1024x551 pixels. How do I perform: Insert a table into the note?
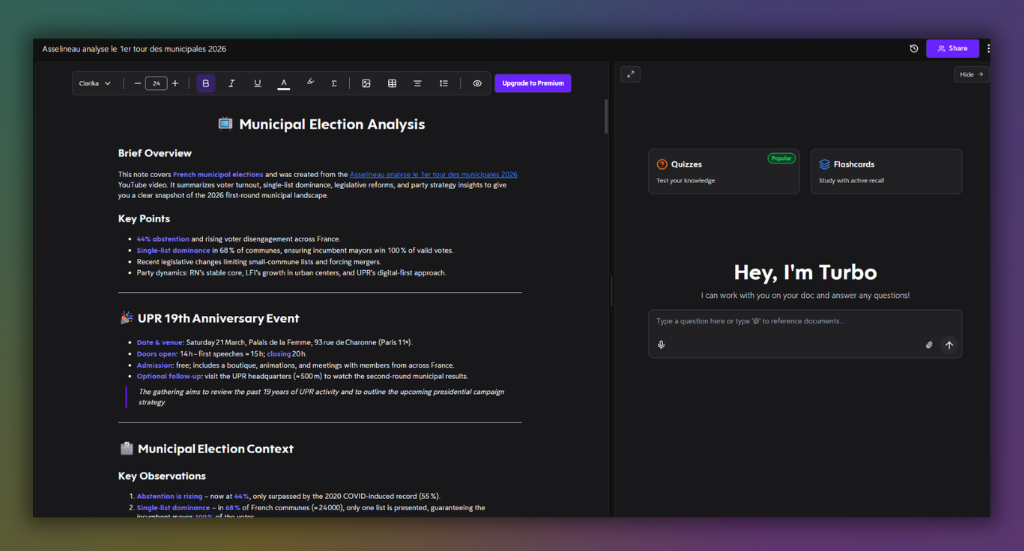(392, 83)
